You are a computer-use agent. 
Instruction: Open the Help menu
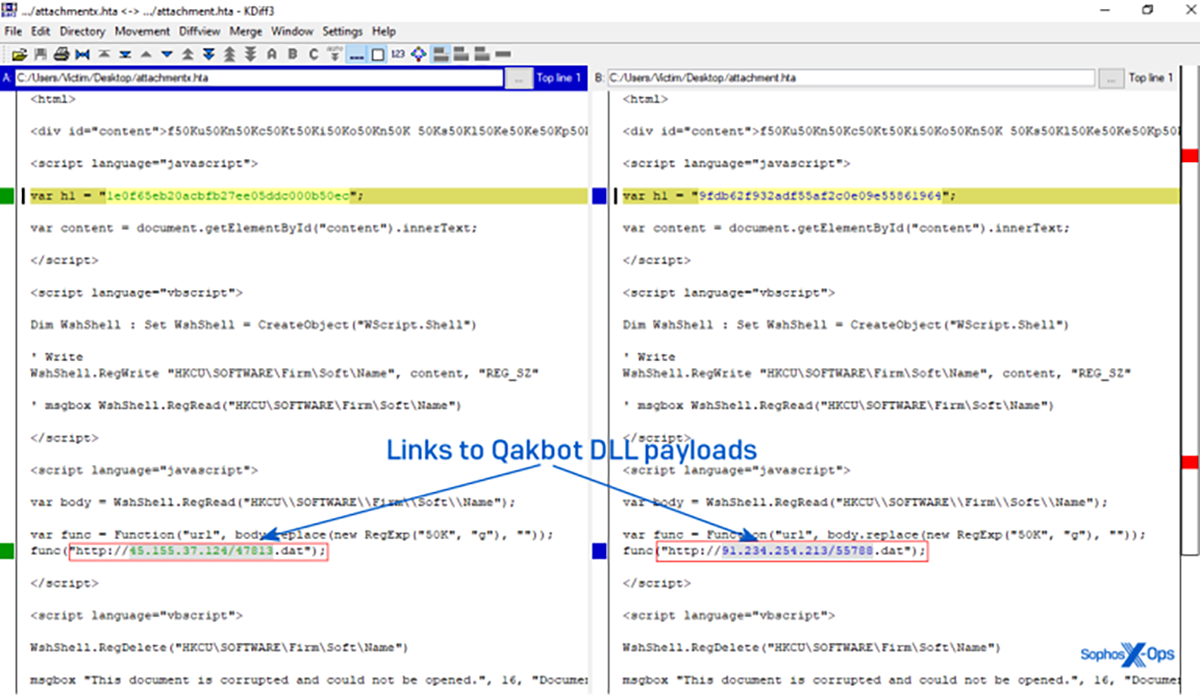coord(384,32)
